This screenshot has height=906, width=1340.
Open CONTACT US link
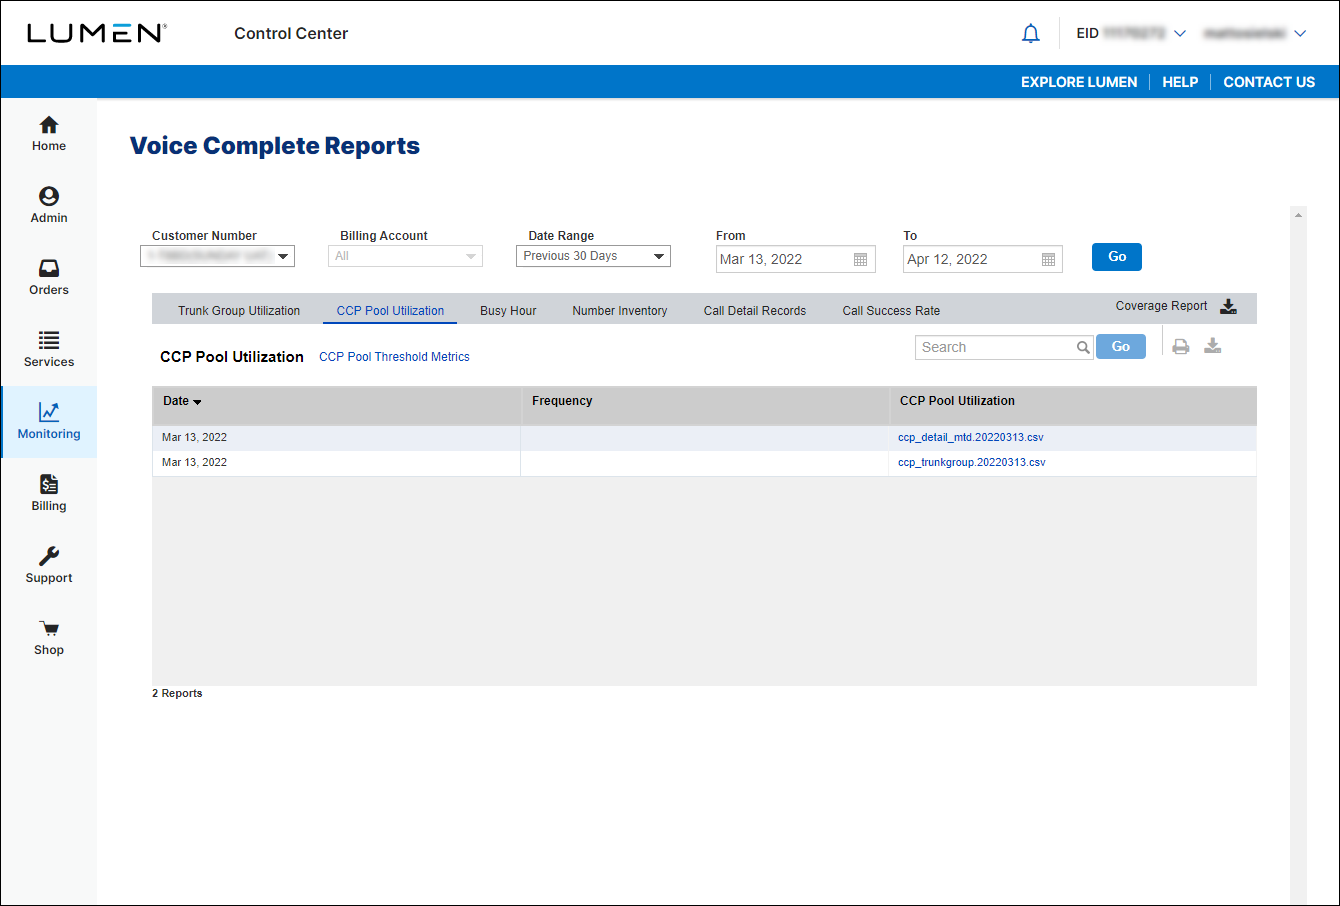[1269, 82]
